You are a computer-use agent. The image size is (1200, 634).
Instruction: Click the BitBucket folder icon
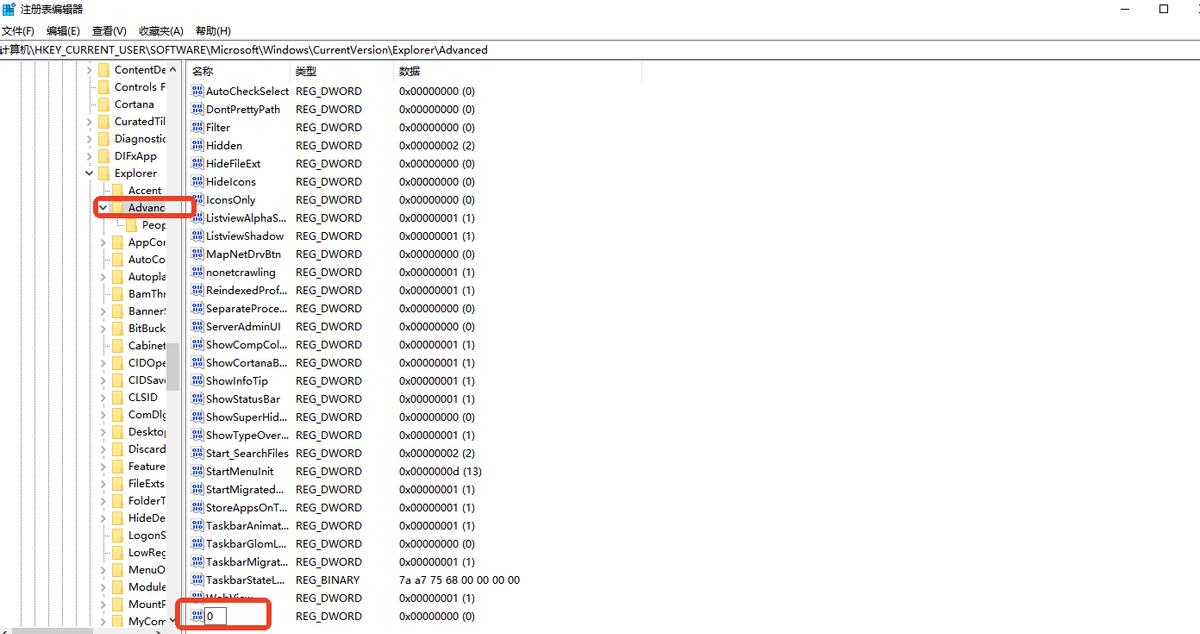[x=118, y=328]
